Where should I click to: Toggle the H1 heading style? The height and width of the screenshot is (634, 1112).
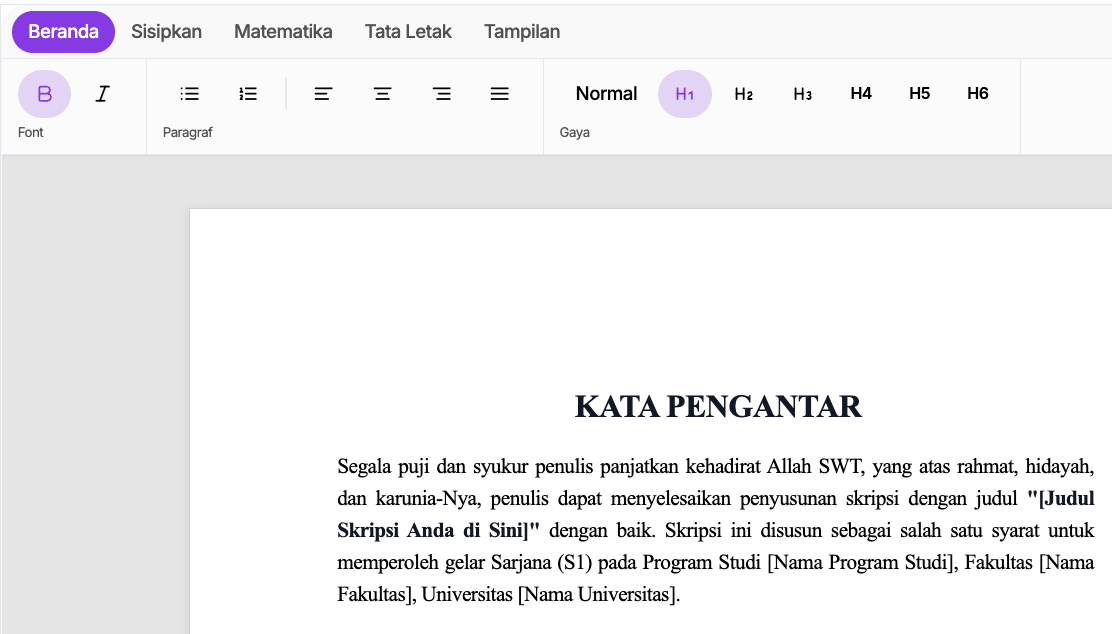tap(685, 94)
